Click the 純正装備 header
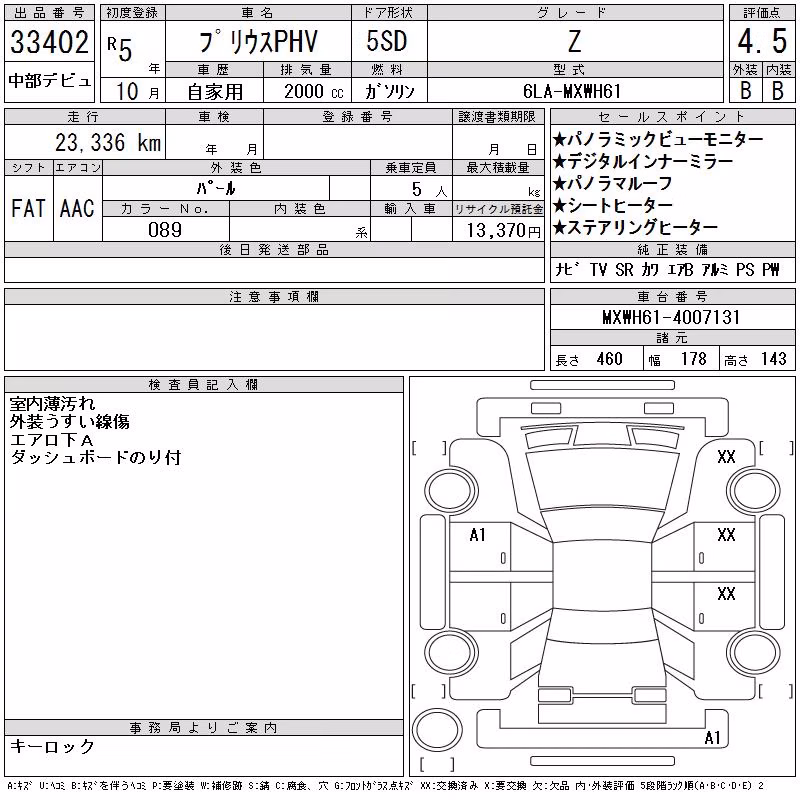The height and width of the screenshot is (800, 800). pos(672,249)
